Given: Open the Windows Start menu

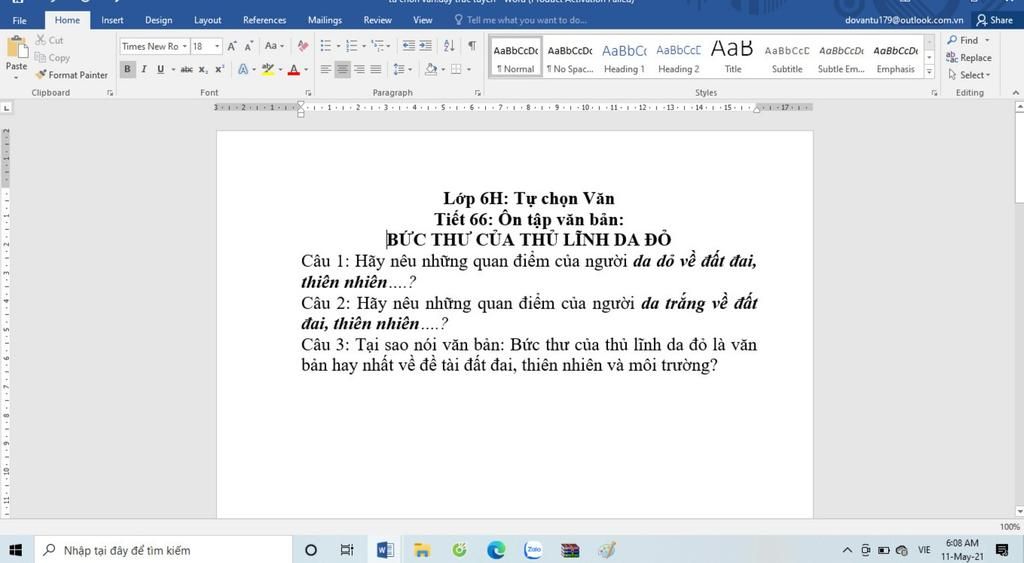Looking at the screenshot, I should pos(16,550).
